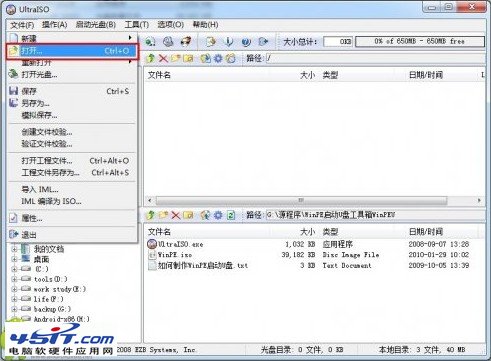Click the 大小总计 size field
This screenshot has width=491, height=361.
[338, 41]
